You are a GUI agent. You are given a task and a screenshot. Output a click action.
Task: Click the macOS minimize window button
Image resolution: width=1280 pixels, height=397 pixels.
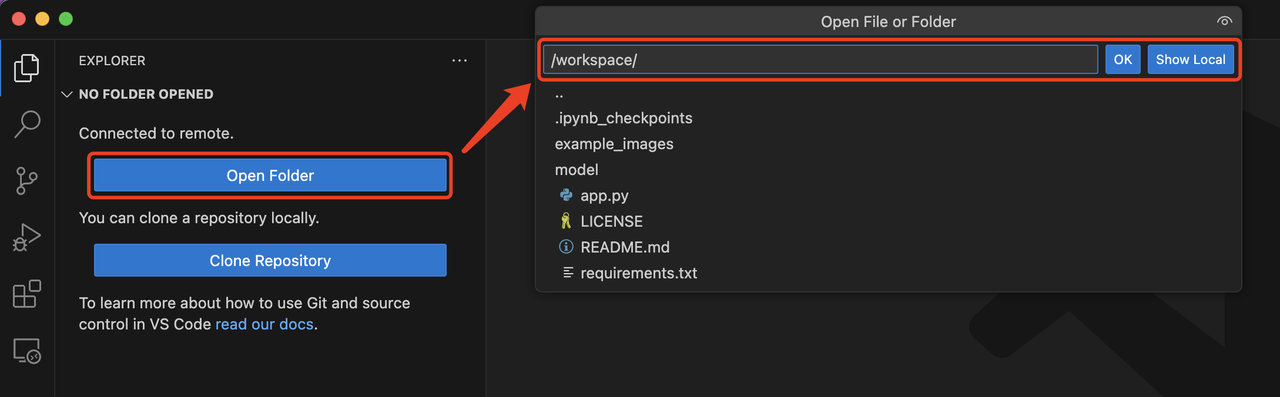(x=42, y=19)
